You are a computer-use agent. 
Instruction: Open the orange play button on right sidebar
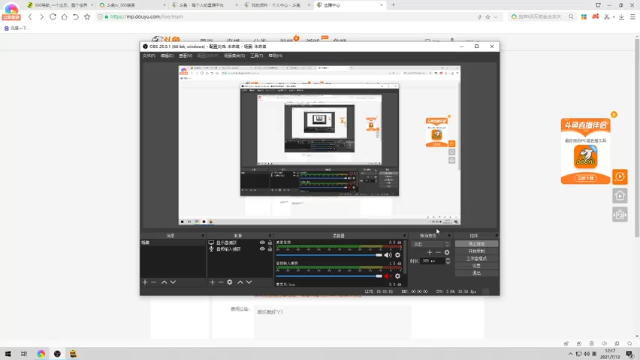pyautogui.click(x=620, y=177)
